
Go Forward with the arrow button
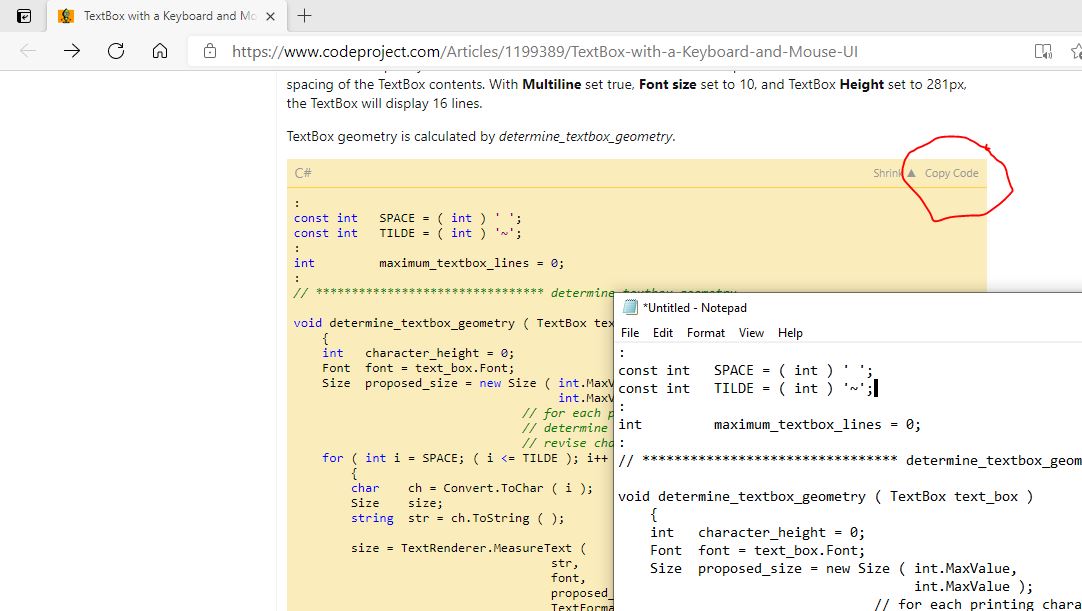click(x=72, y=50)
